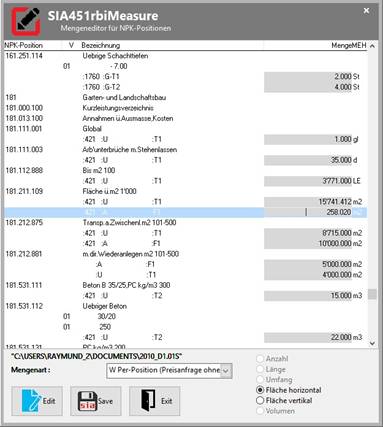Click the list scroll-down arrow
Screen dimensions: 383x427
pyautogui.click(x=372, y=343)
